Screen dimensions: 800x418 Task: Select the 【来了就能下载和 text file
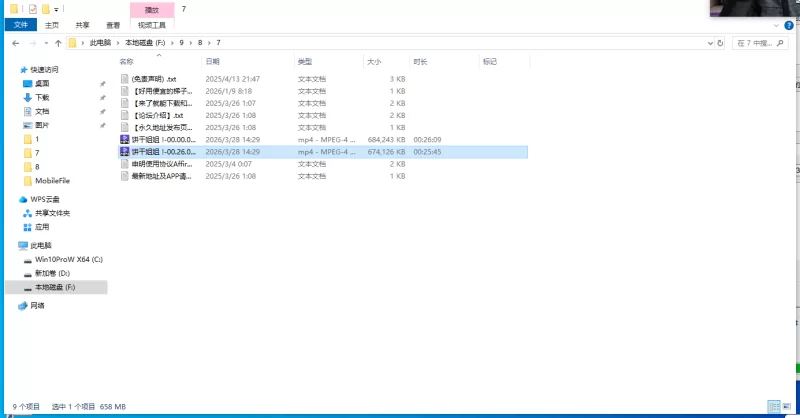click(323, 104)
